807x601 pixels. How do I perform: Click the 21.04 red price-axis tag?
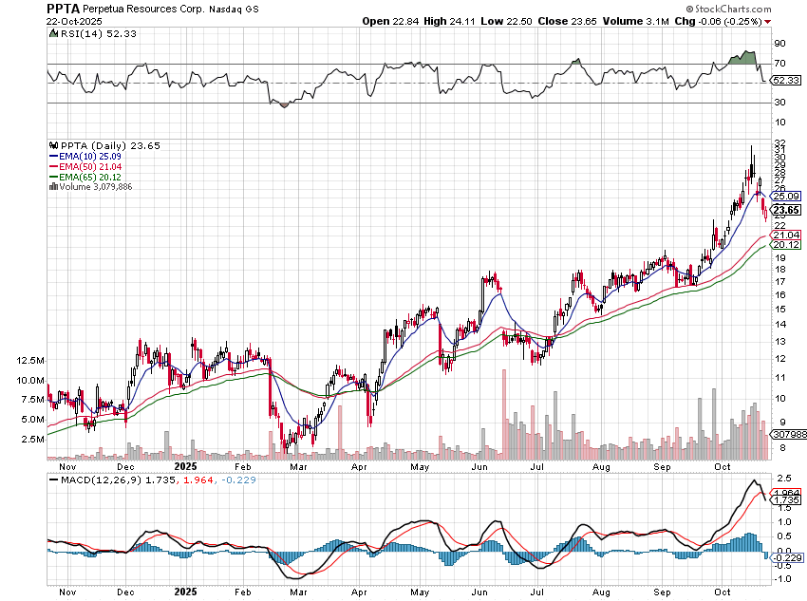(x=786, y=235)
